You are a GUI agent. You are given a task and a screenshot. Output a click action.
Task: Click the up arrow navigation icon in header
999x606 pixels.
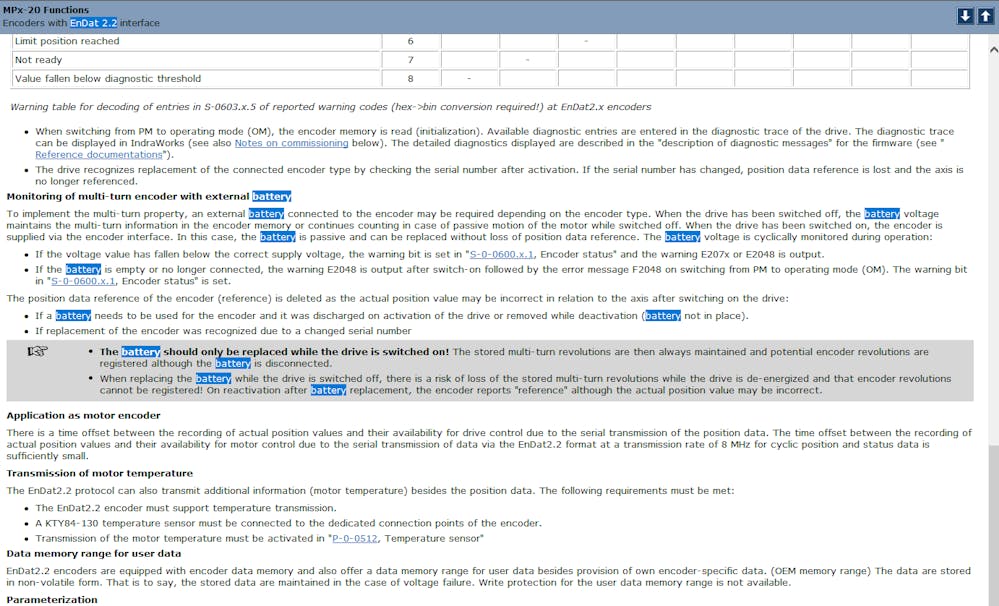(x=985, y=16)
